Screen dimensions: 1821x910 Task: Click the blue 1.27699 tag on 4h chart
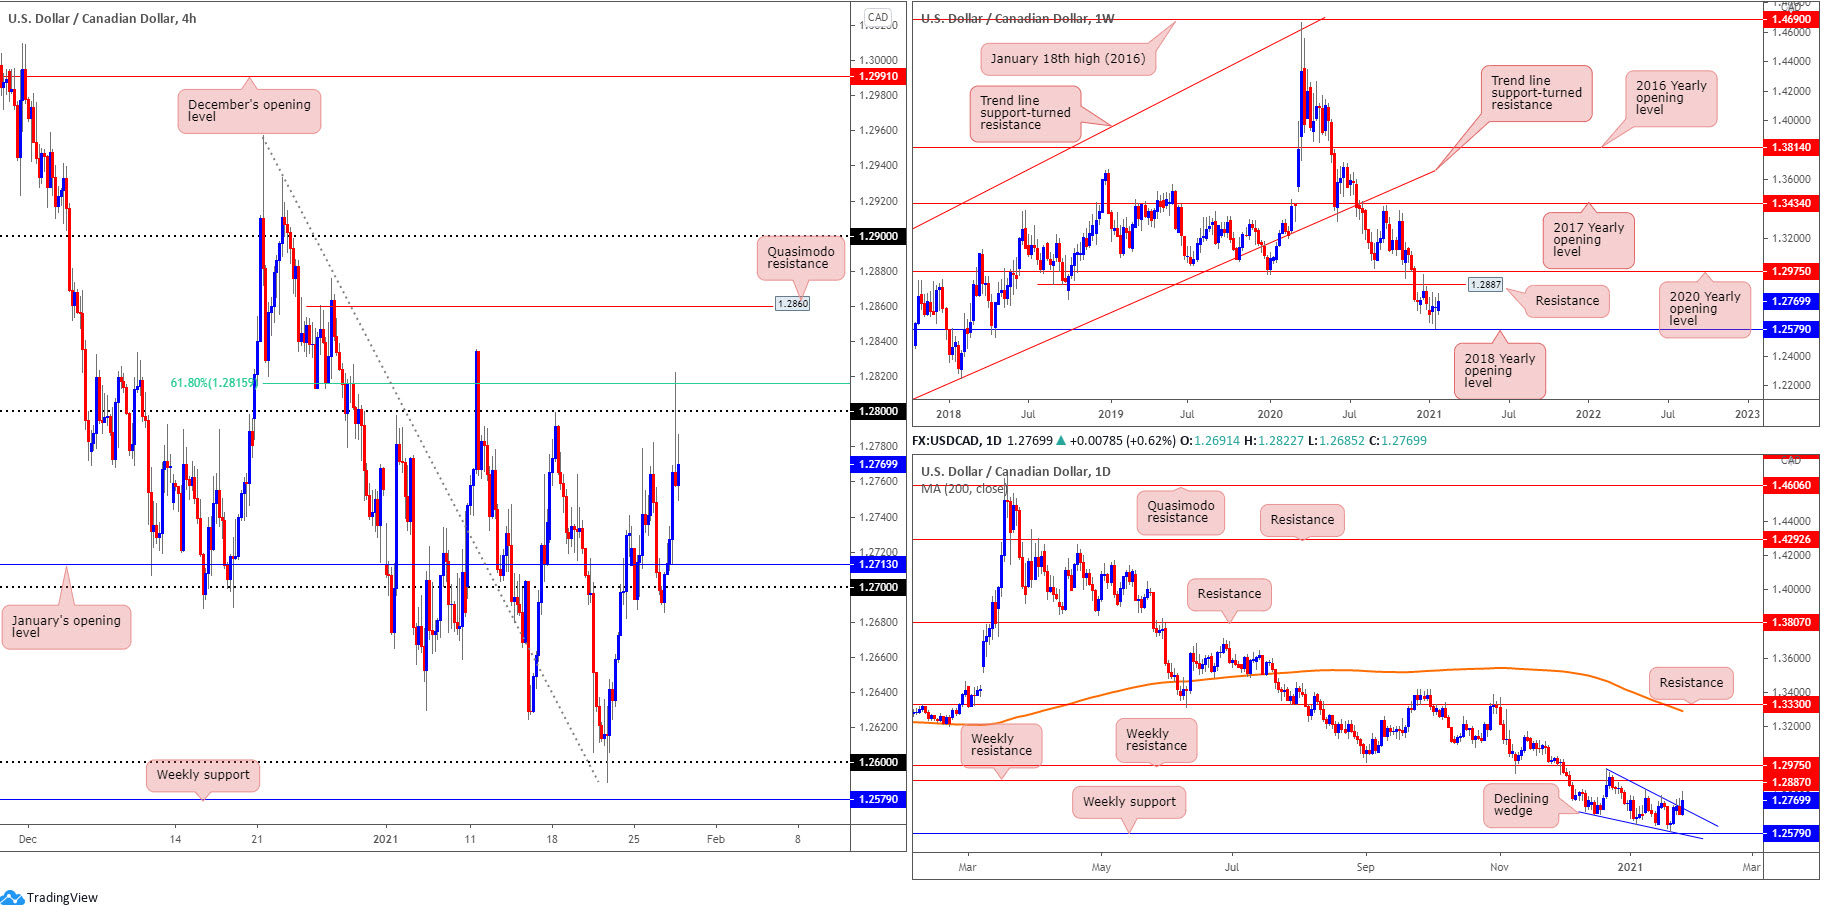click(x=879, y=464)
